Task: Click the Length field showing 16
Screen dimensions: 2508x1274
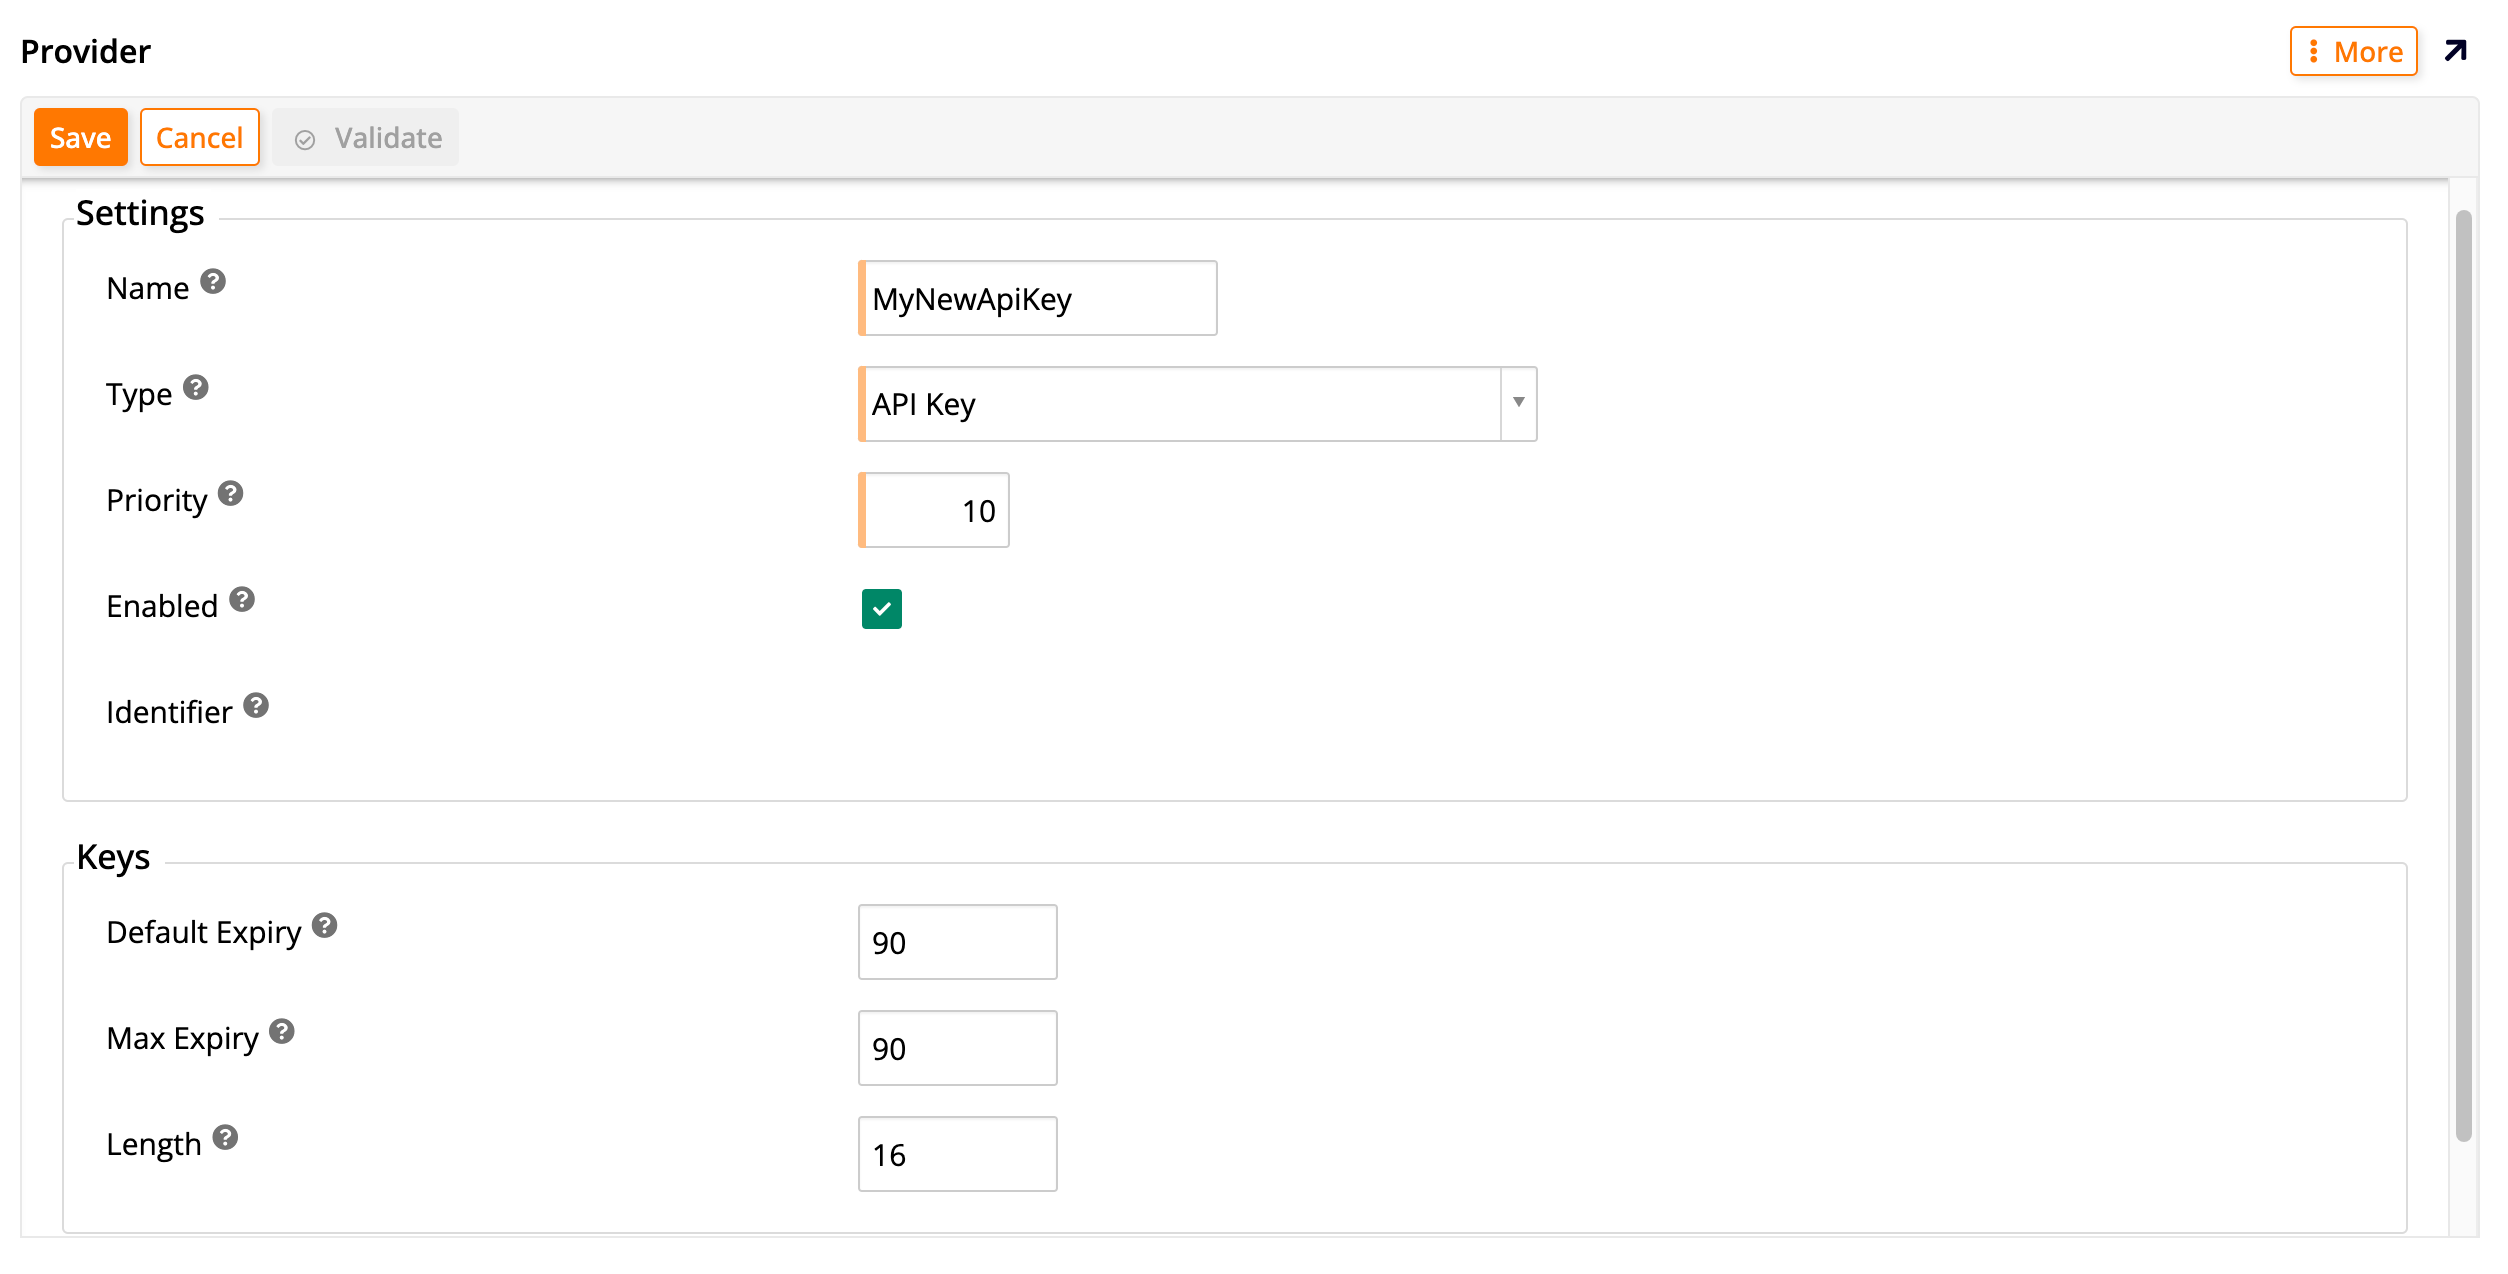Action: 957,1154
